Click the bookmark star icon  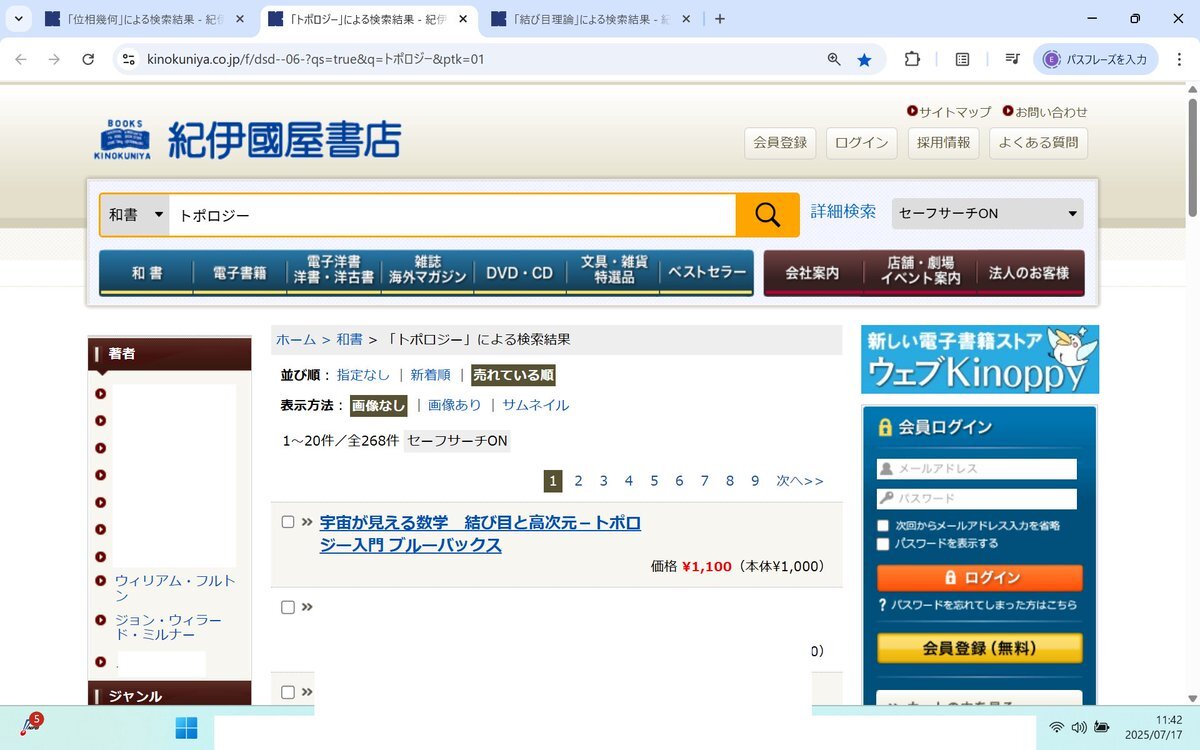pos(864,60)
